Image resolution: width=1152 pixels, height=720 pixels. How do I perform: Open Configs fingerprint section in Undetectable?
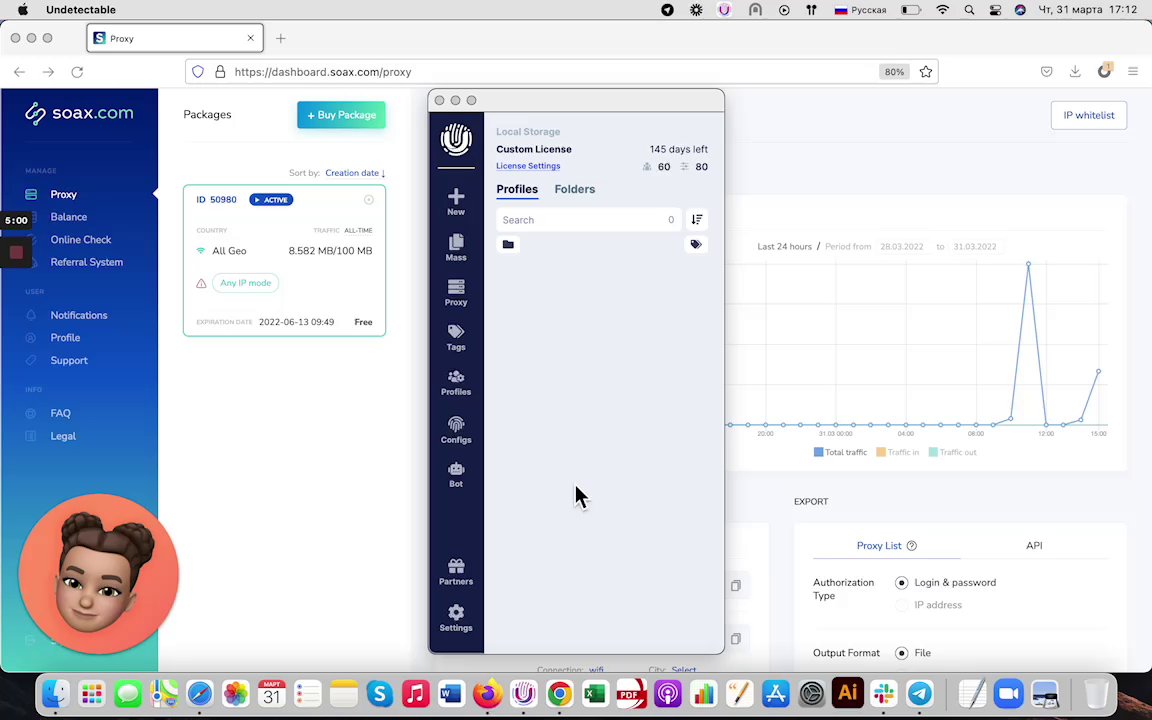click(x=456, y=430)
